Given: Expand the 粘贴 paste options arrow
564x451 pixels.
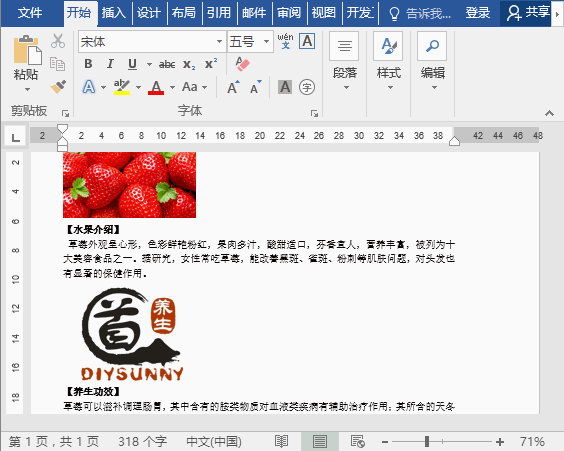Looking at the screenshot, I should [27, 90].
